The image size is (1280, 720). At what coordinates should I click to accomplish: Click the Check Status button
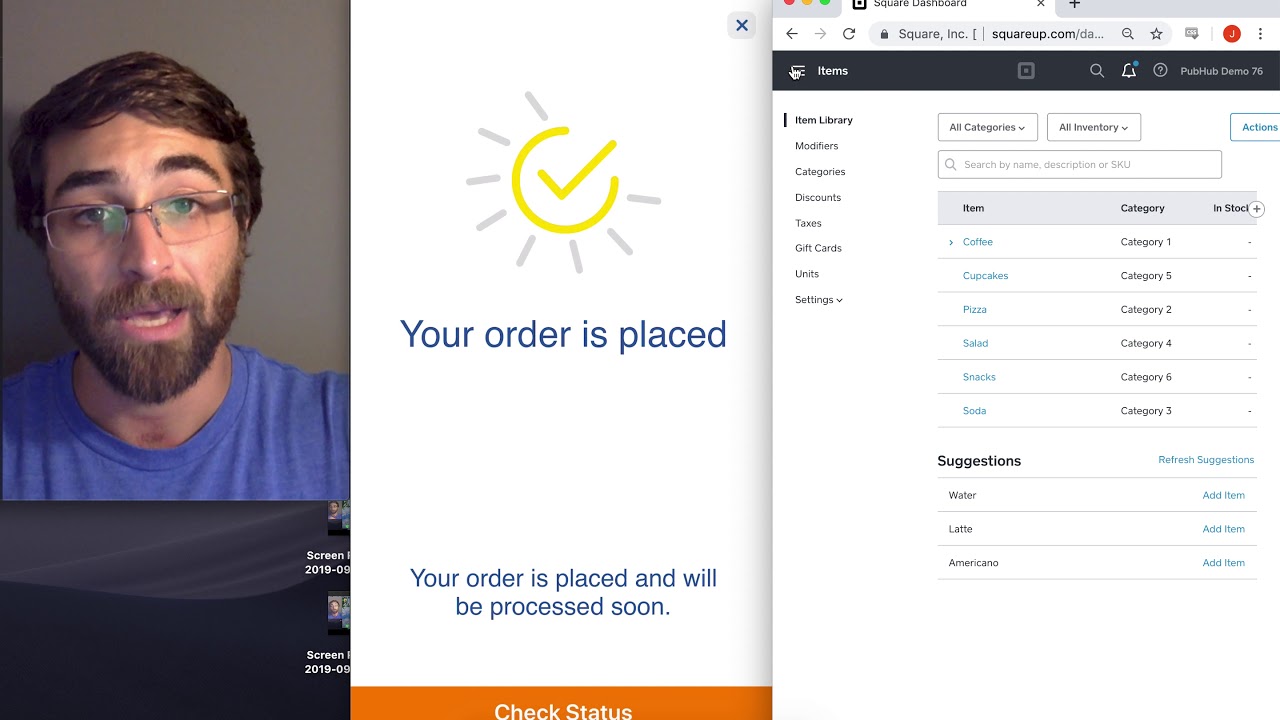pyautogui.click(x=562, y=704)
